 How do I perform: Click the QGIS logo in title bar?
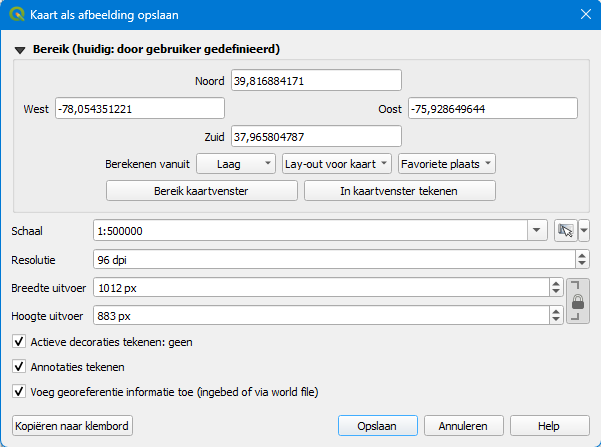pyautogui.click(x=14, y=13)
